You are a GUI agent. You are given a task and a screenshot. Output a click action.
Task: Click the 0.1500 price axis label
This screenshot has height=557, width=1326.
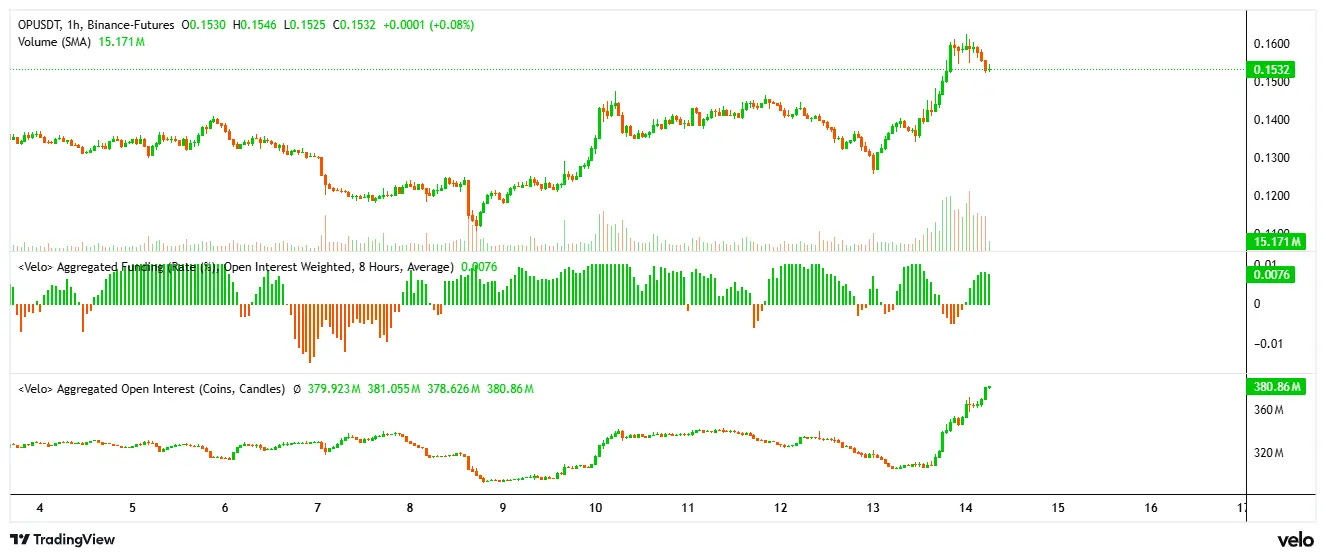tap(1270, 83)
